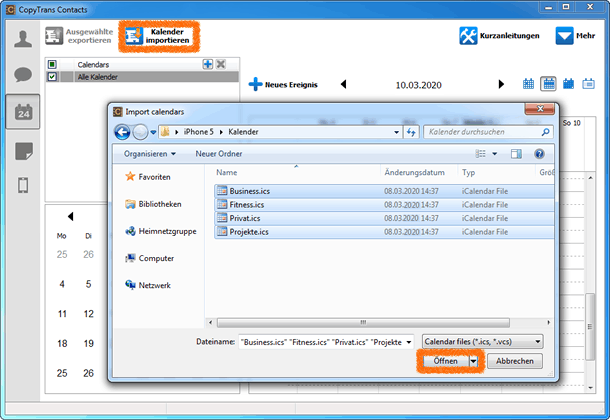Open Netzwerk in navigation pane
This screenshot has height=420, width=610.
click(148, 285)
